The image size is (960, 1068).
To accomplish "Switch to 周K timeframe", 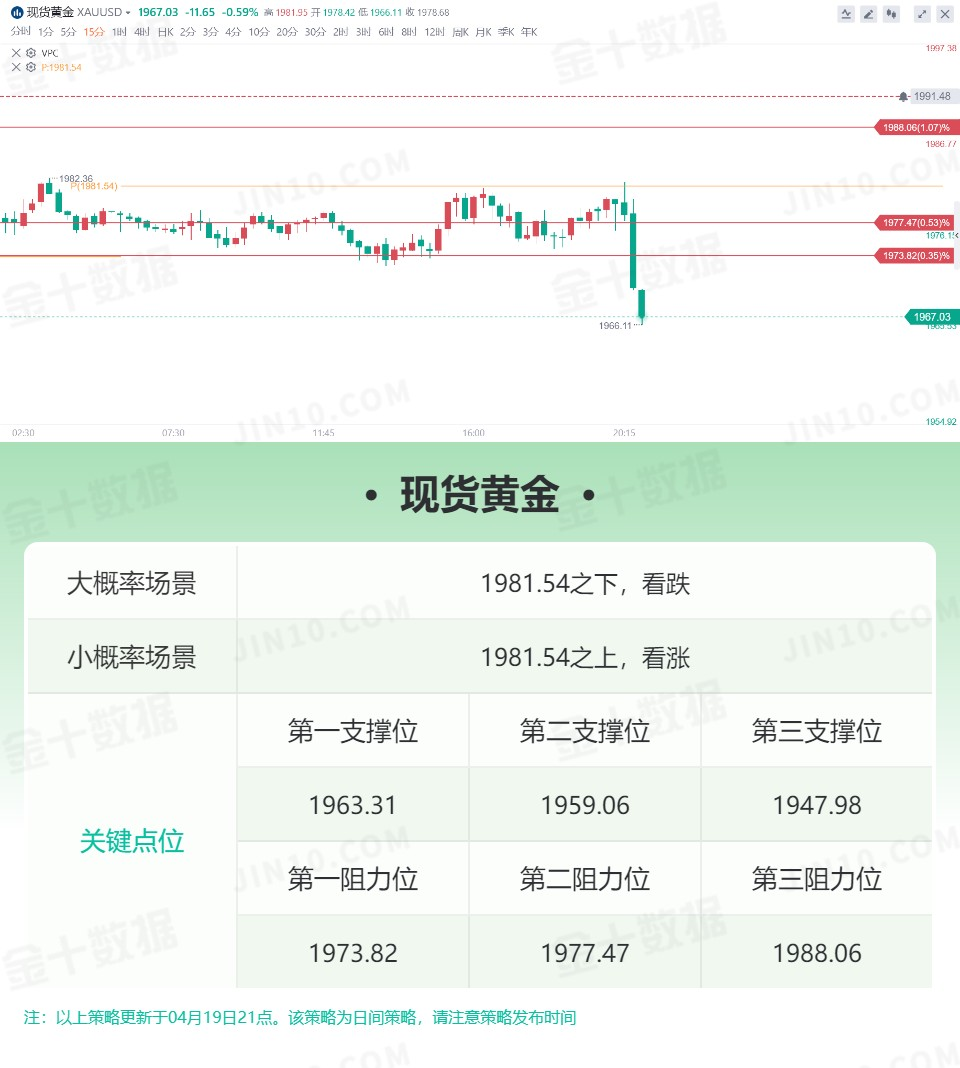I will tap(460, 31).
